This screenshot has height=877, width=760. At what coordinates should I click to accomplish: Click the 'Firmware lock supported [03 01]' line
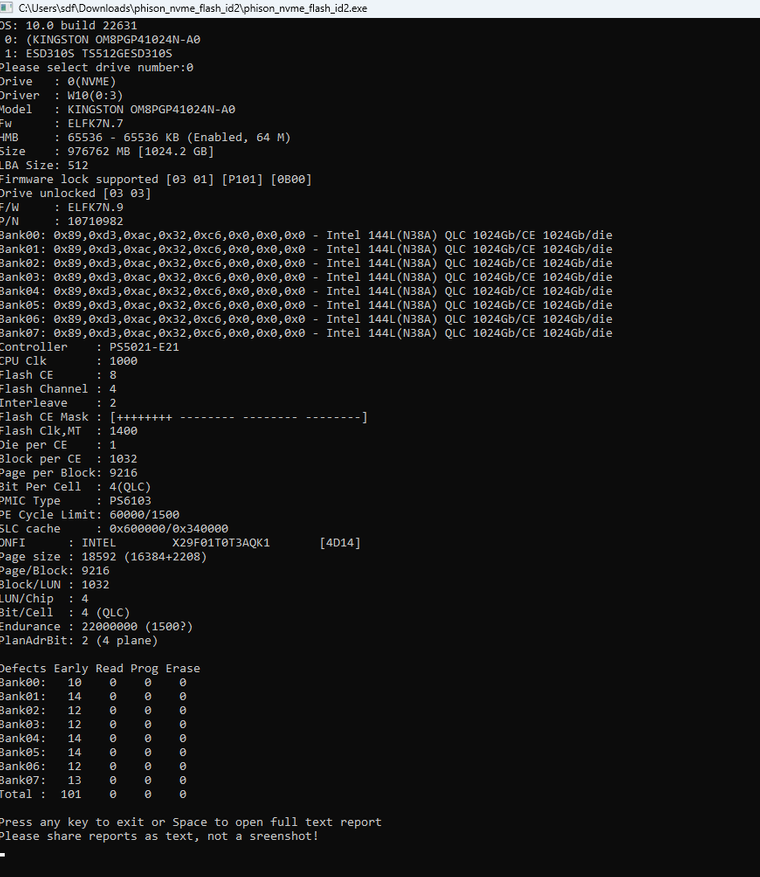click(156, 180)
